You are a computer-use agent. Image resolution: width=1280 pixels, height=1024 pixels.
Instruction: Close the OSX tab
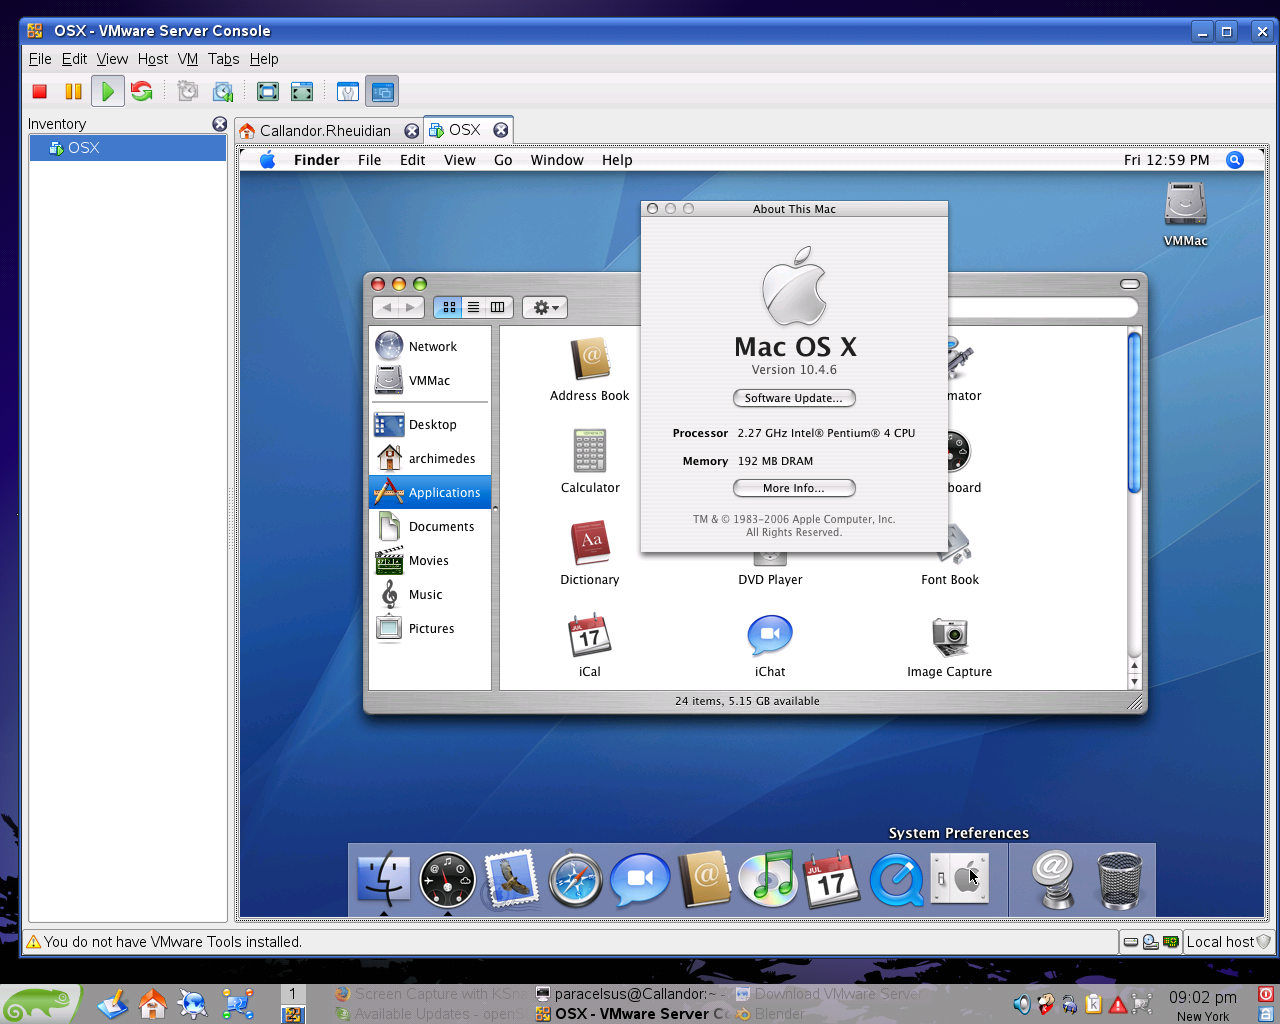[501, 130]
